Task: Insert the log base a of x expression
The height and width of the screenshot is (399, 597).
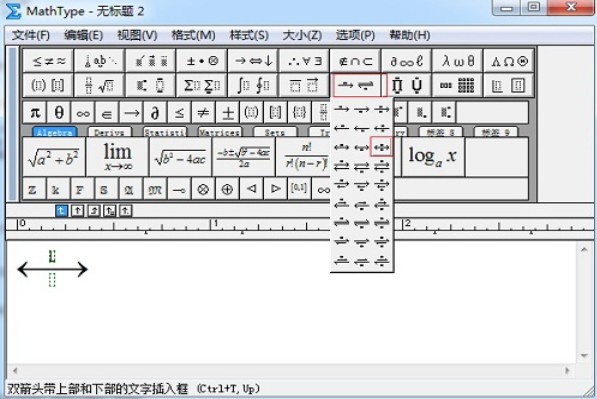Action: pyautogui.click(x=433, y=157)
